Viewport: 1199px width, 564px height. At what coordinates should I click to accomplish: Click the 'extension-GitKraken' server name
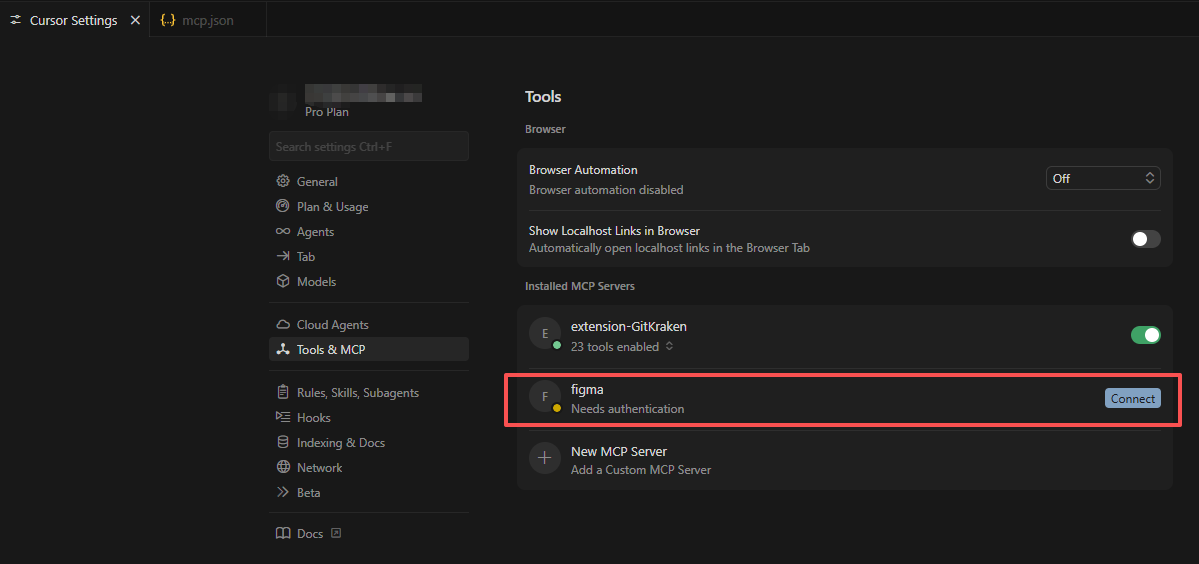(x=629, y=326)
